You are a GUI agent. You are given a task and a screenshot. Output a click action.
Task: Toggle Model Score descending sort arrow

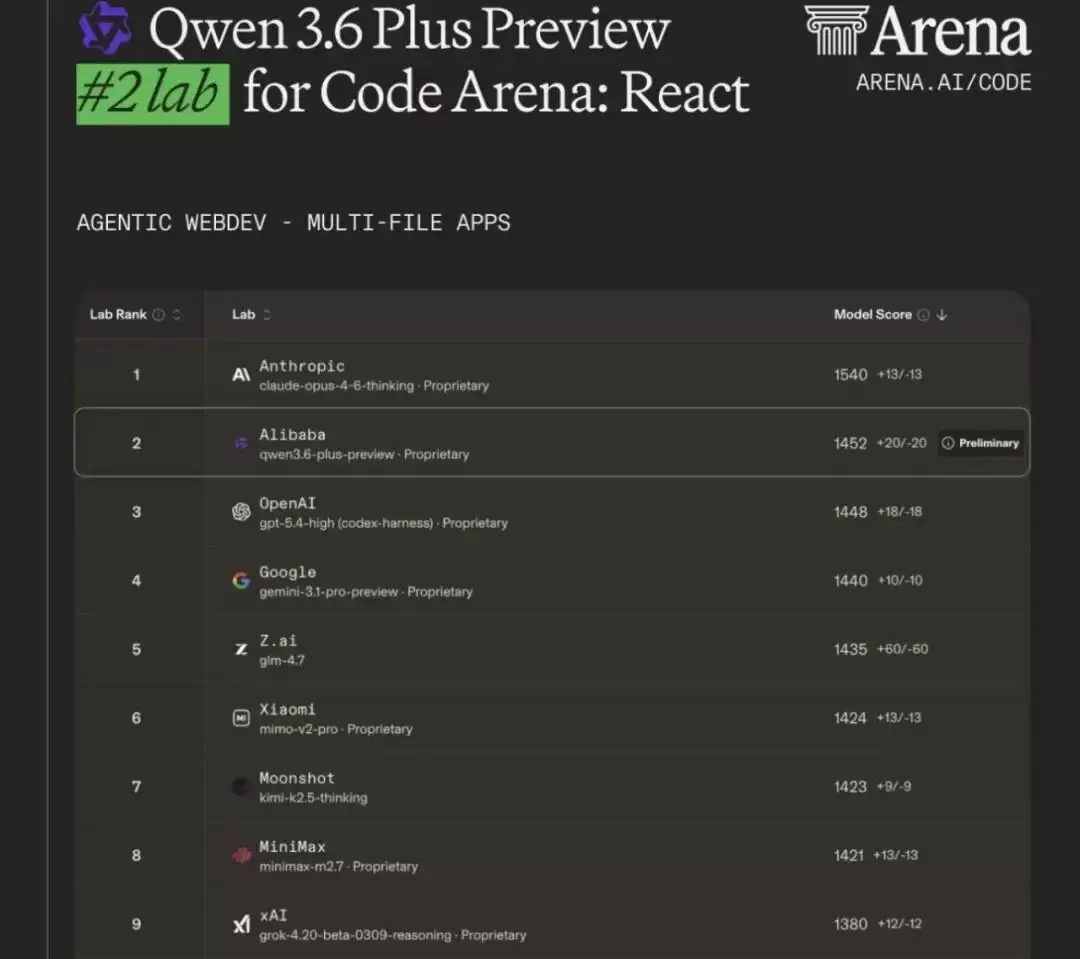click(x=942, y=315)
